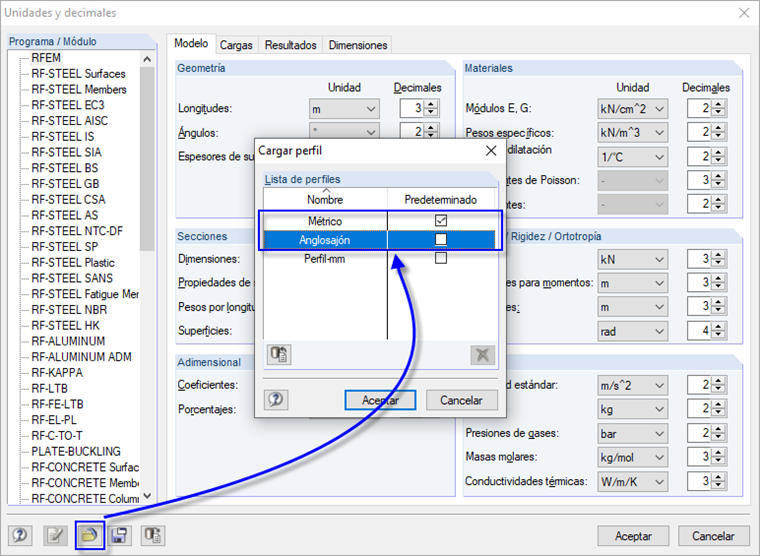The image size is (760, 556).
Task: Open the kg unit dropdown
Action: (633, 410)
